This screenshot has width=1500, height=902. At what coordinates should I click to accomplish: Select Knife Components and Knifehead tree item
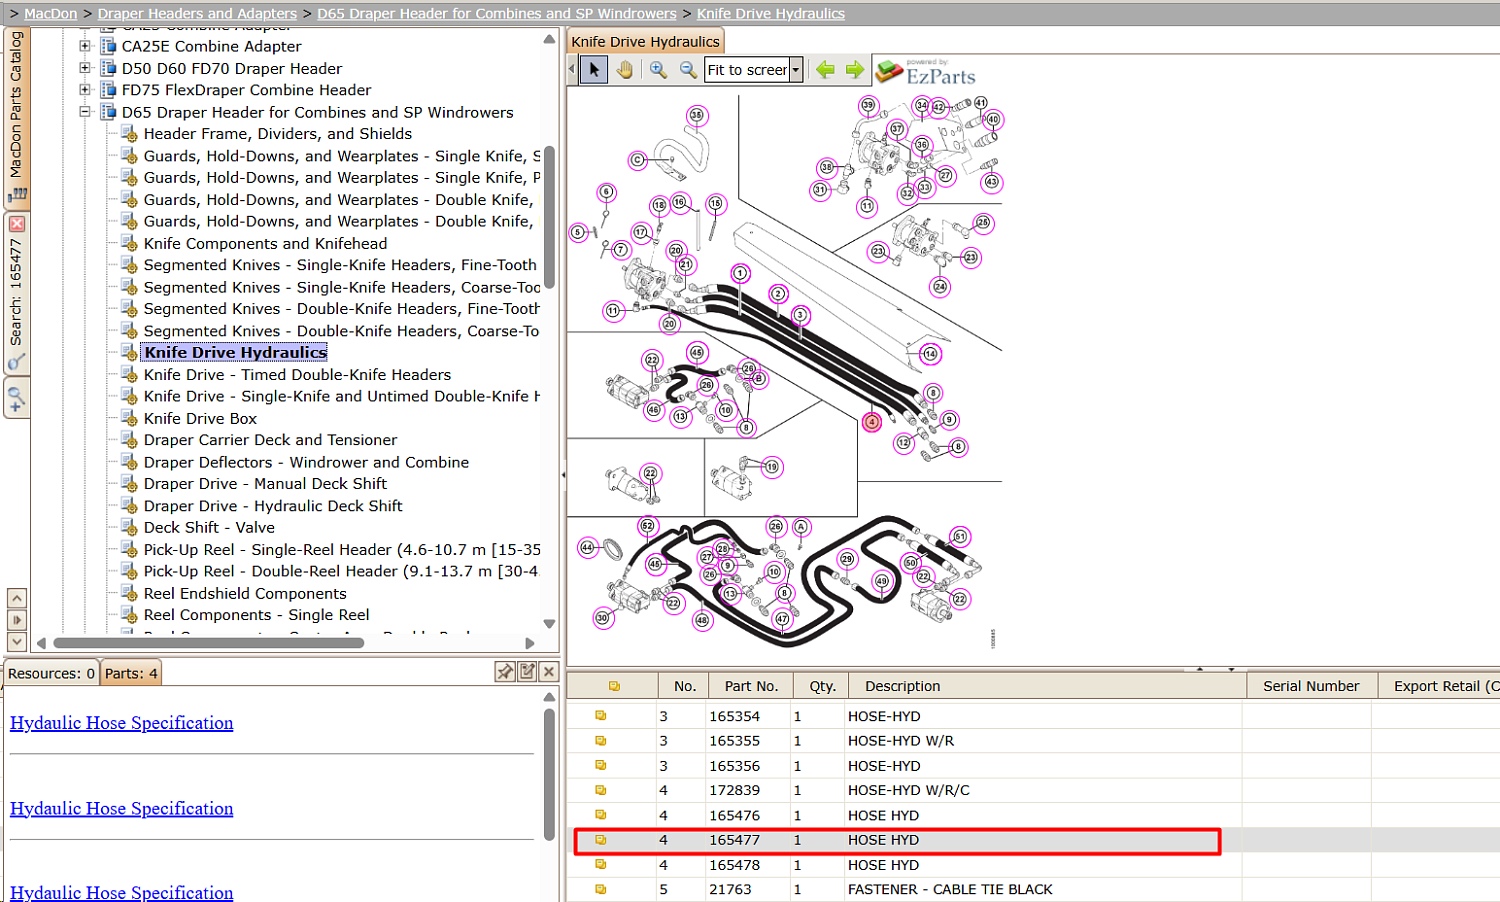tap(265, 243)
